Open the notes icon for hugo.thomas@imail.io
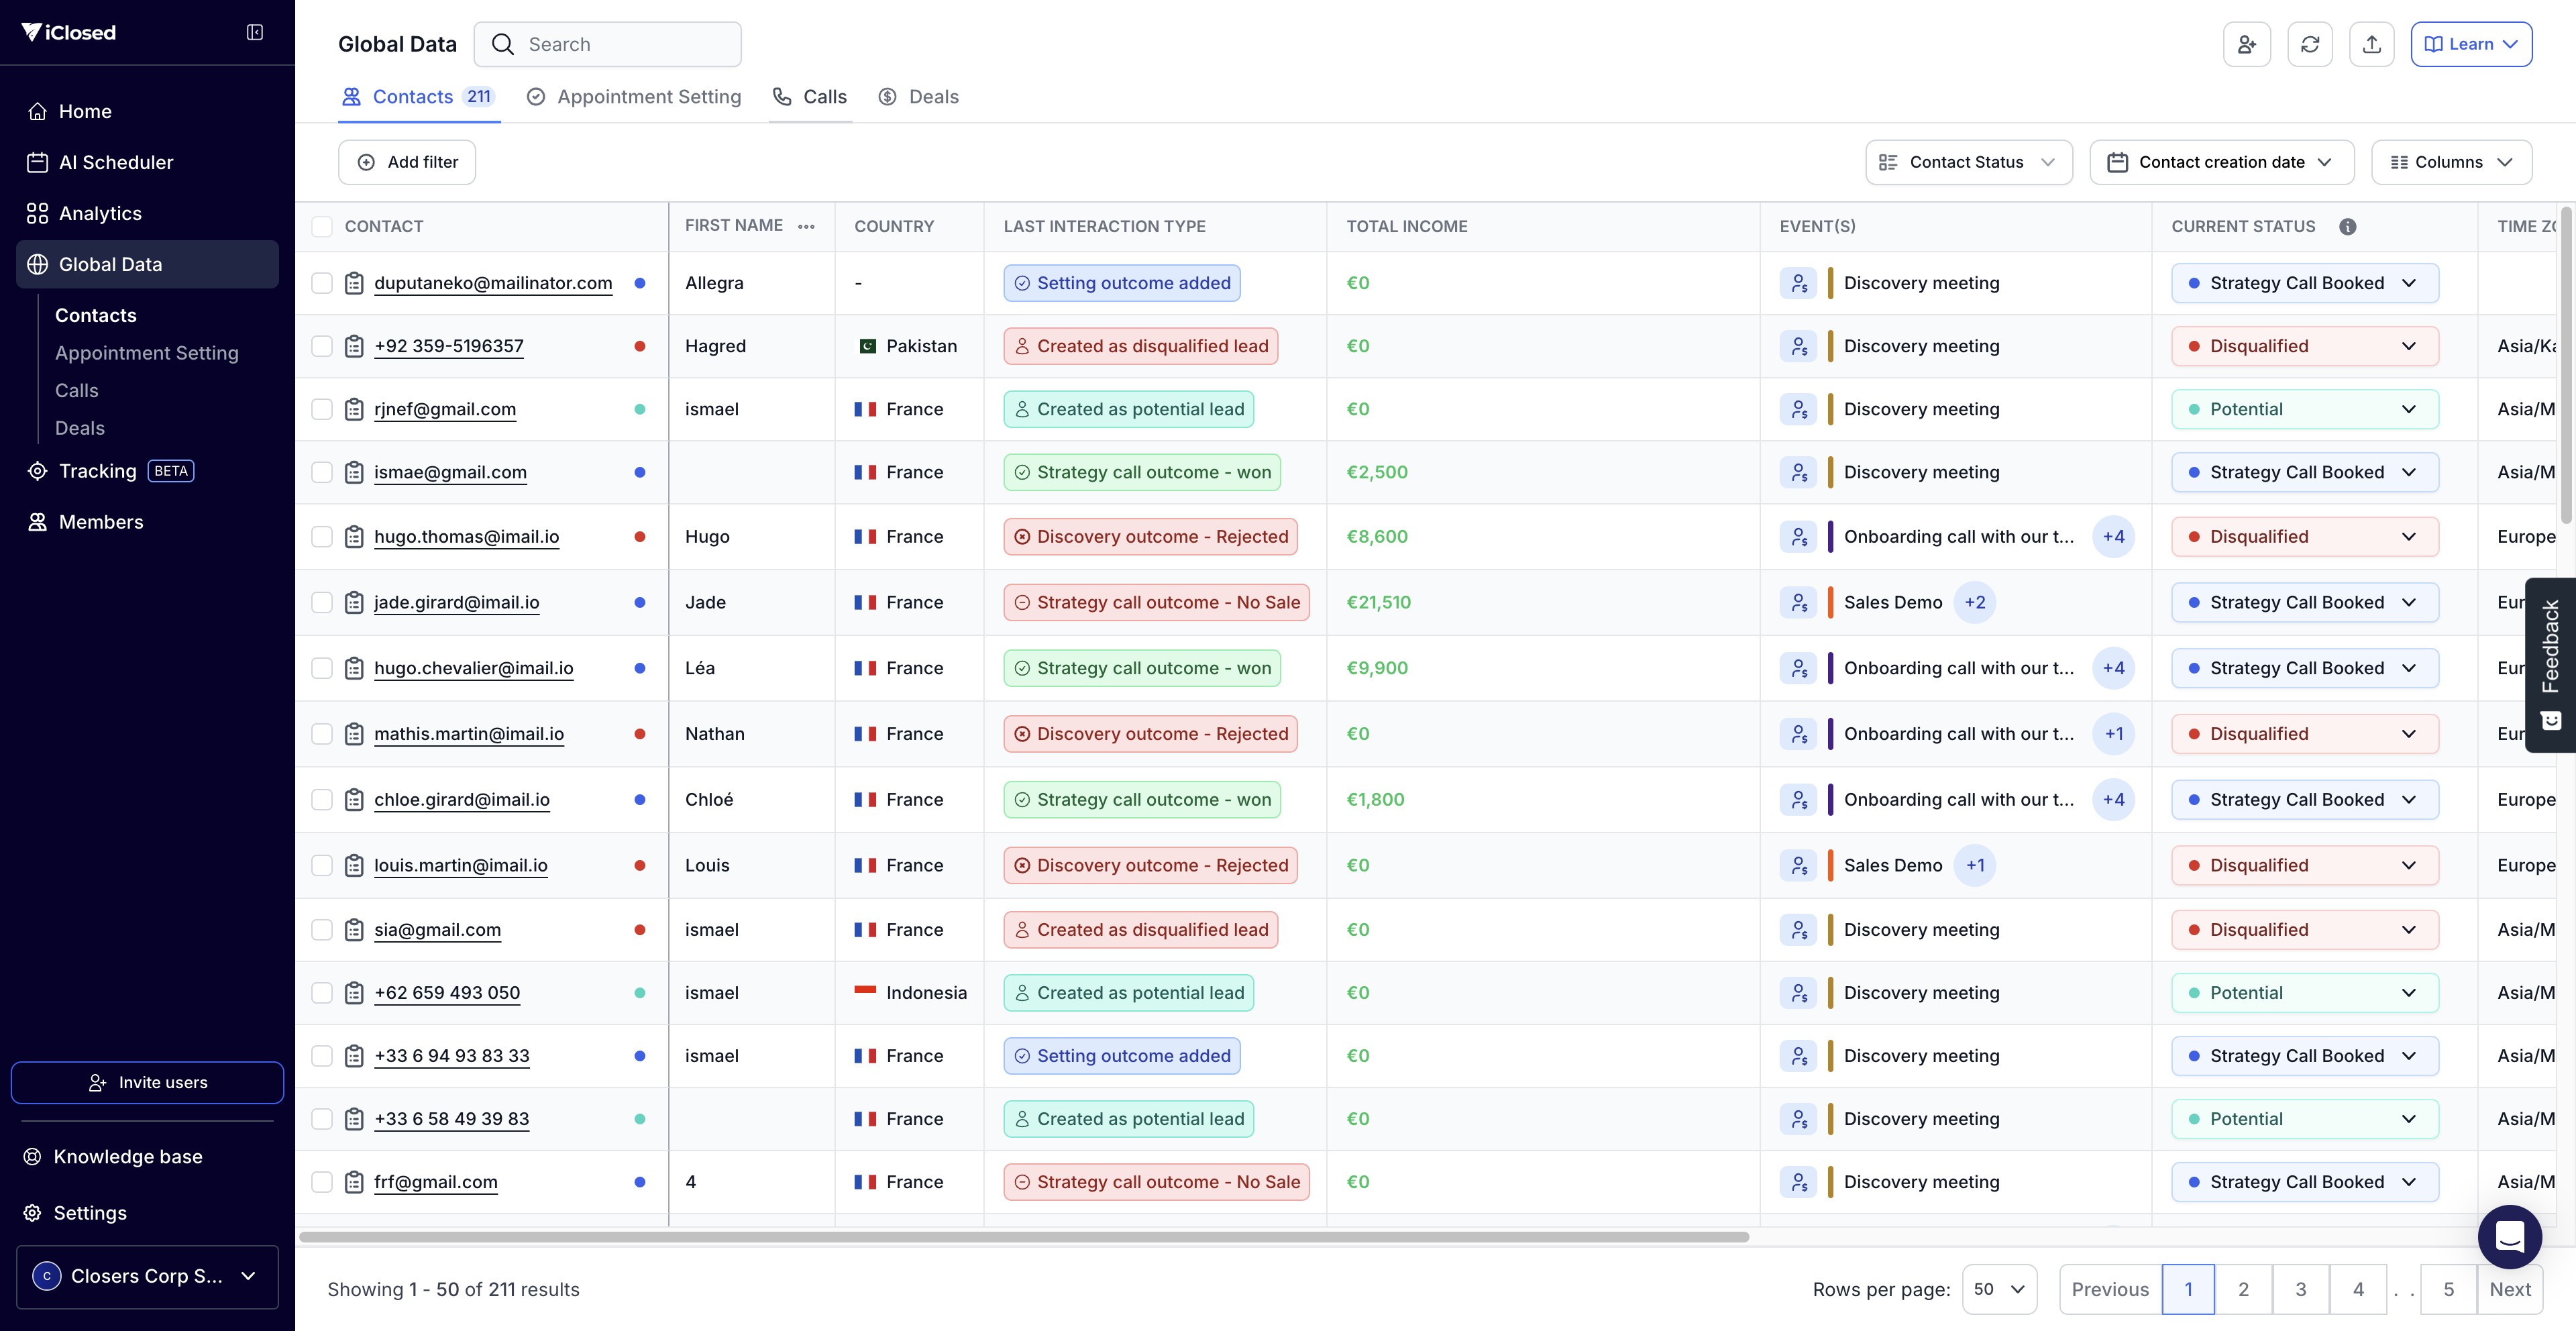Viewport: 2576px width, 1331px height. coord(354,537)
